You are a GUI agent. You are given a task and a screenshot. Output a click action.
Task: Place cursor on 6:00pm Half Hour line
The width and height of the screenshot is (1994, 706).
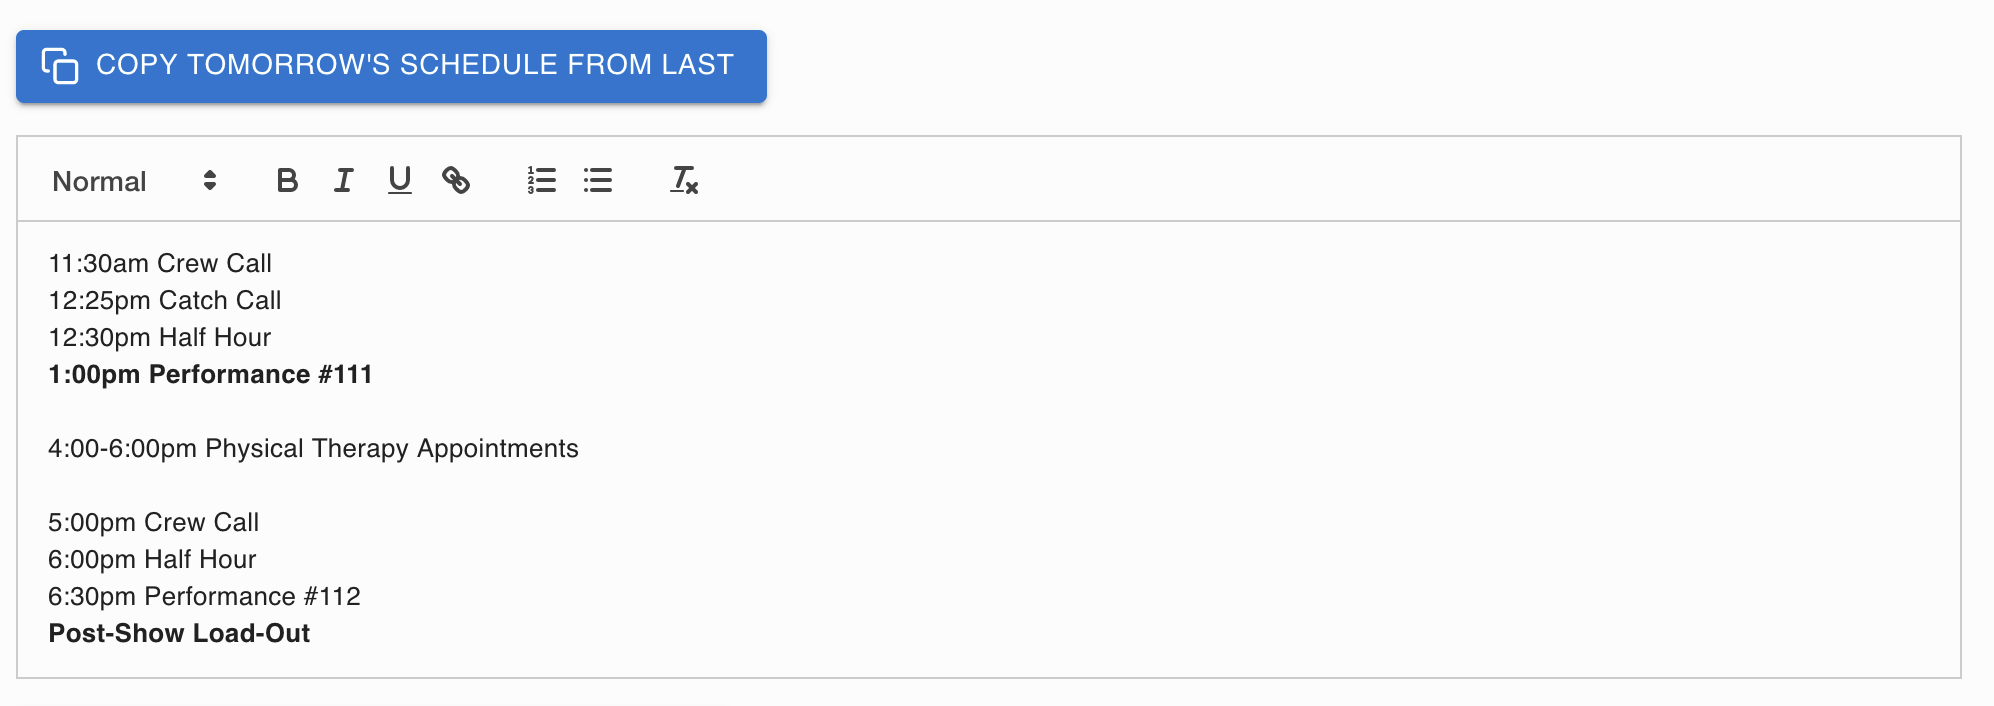pyautogui.click(x=152, y=559)
